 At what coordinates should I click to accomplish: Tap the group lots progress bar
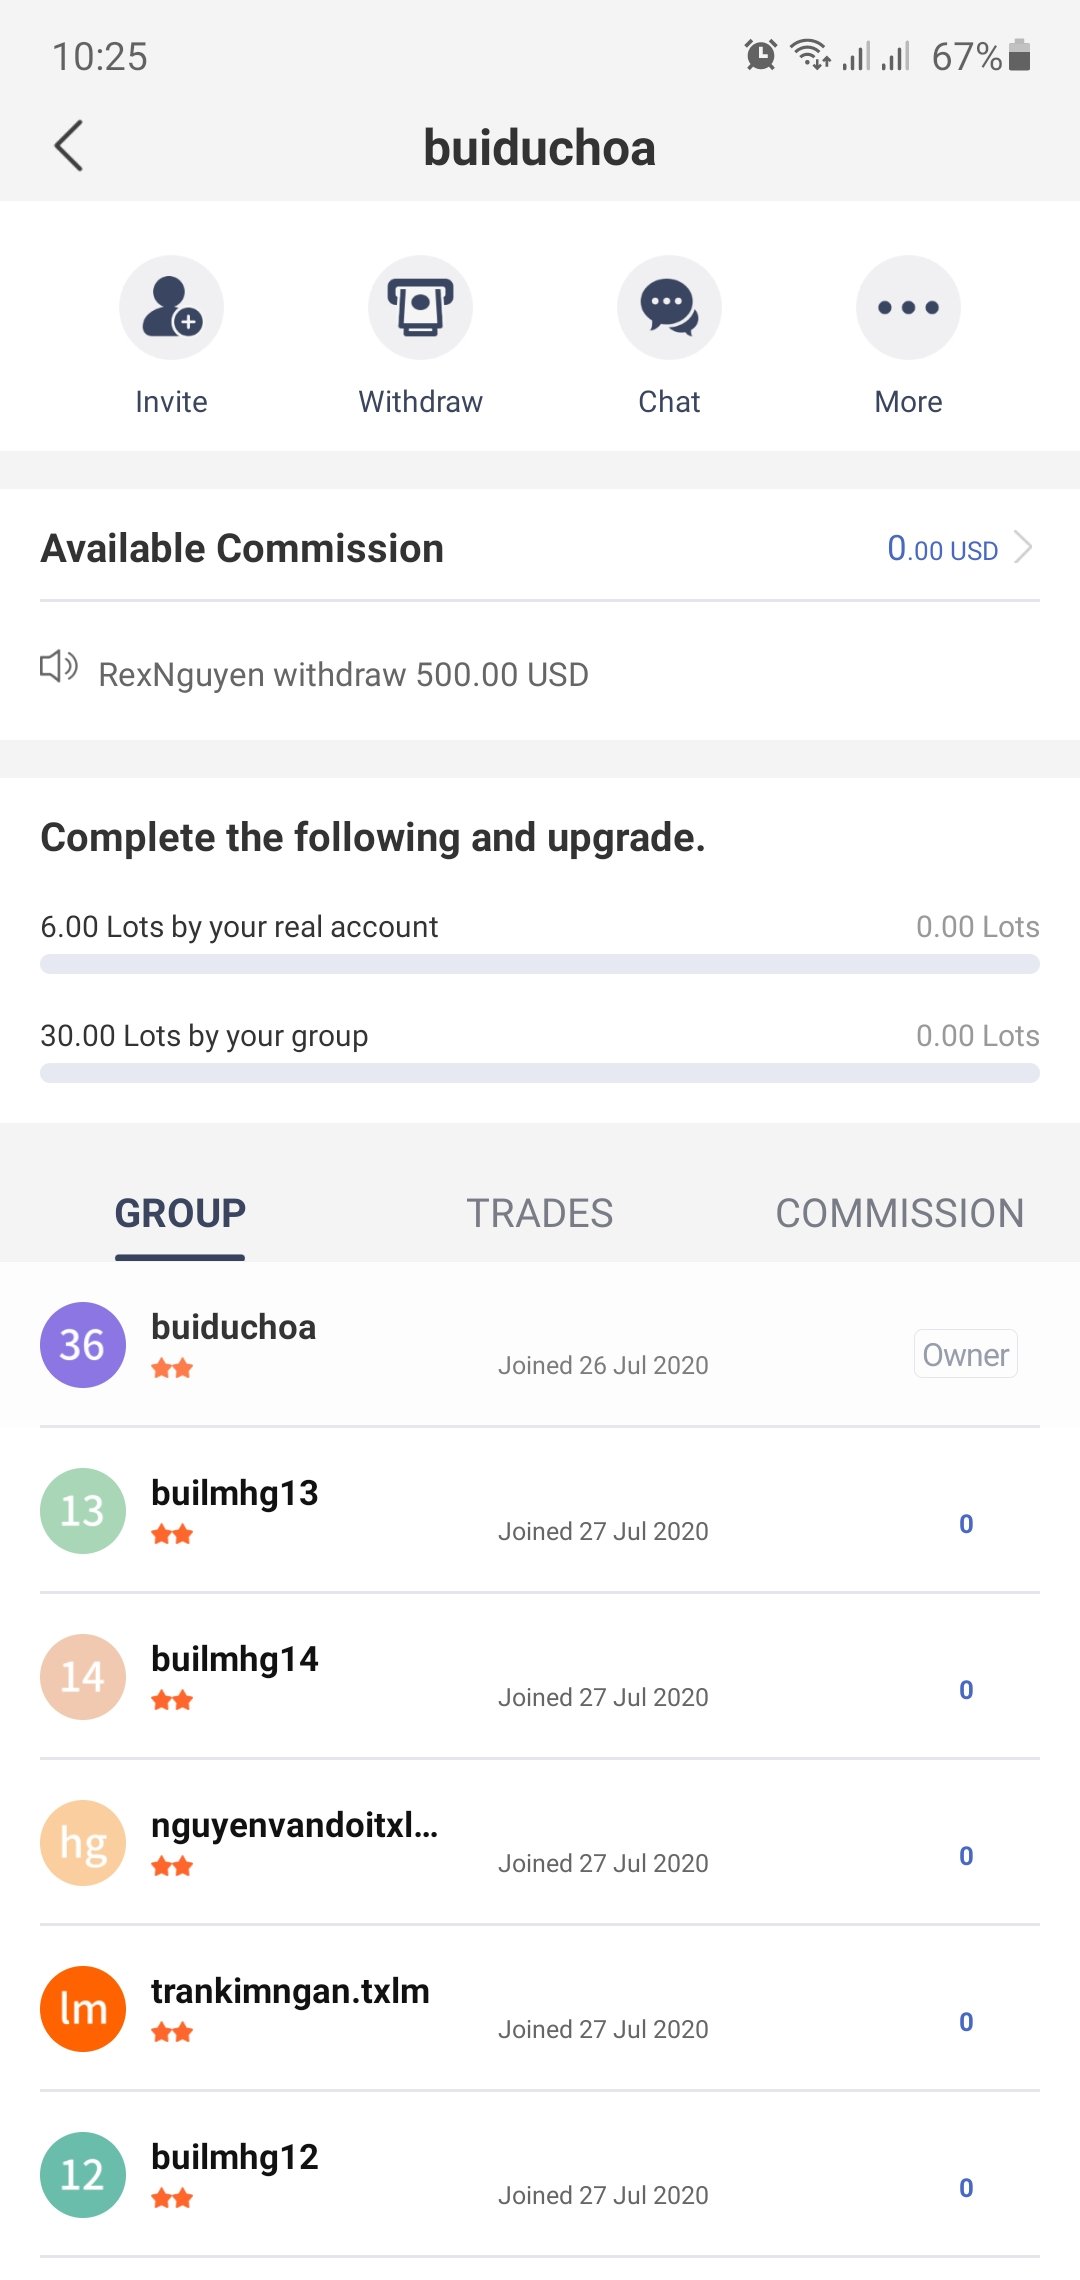[x=540, y=1073]
